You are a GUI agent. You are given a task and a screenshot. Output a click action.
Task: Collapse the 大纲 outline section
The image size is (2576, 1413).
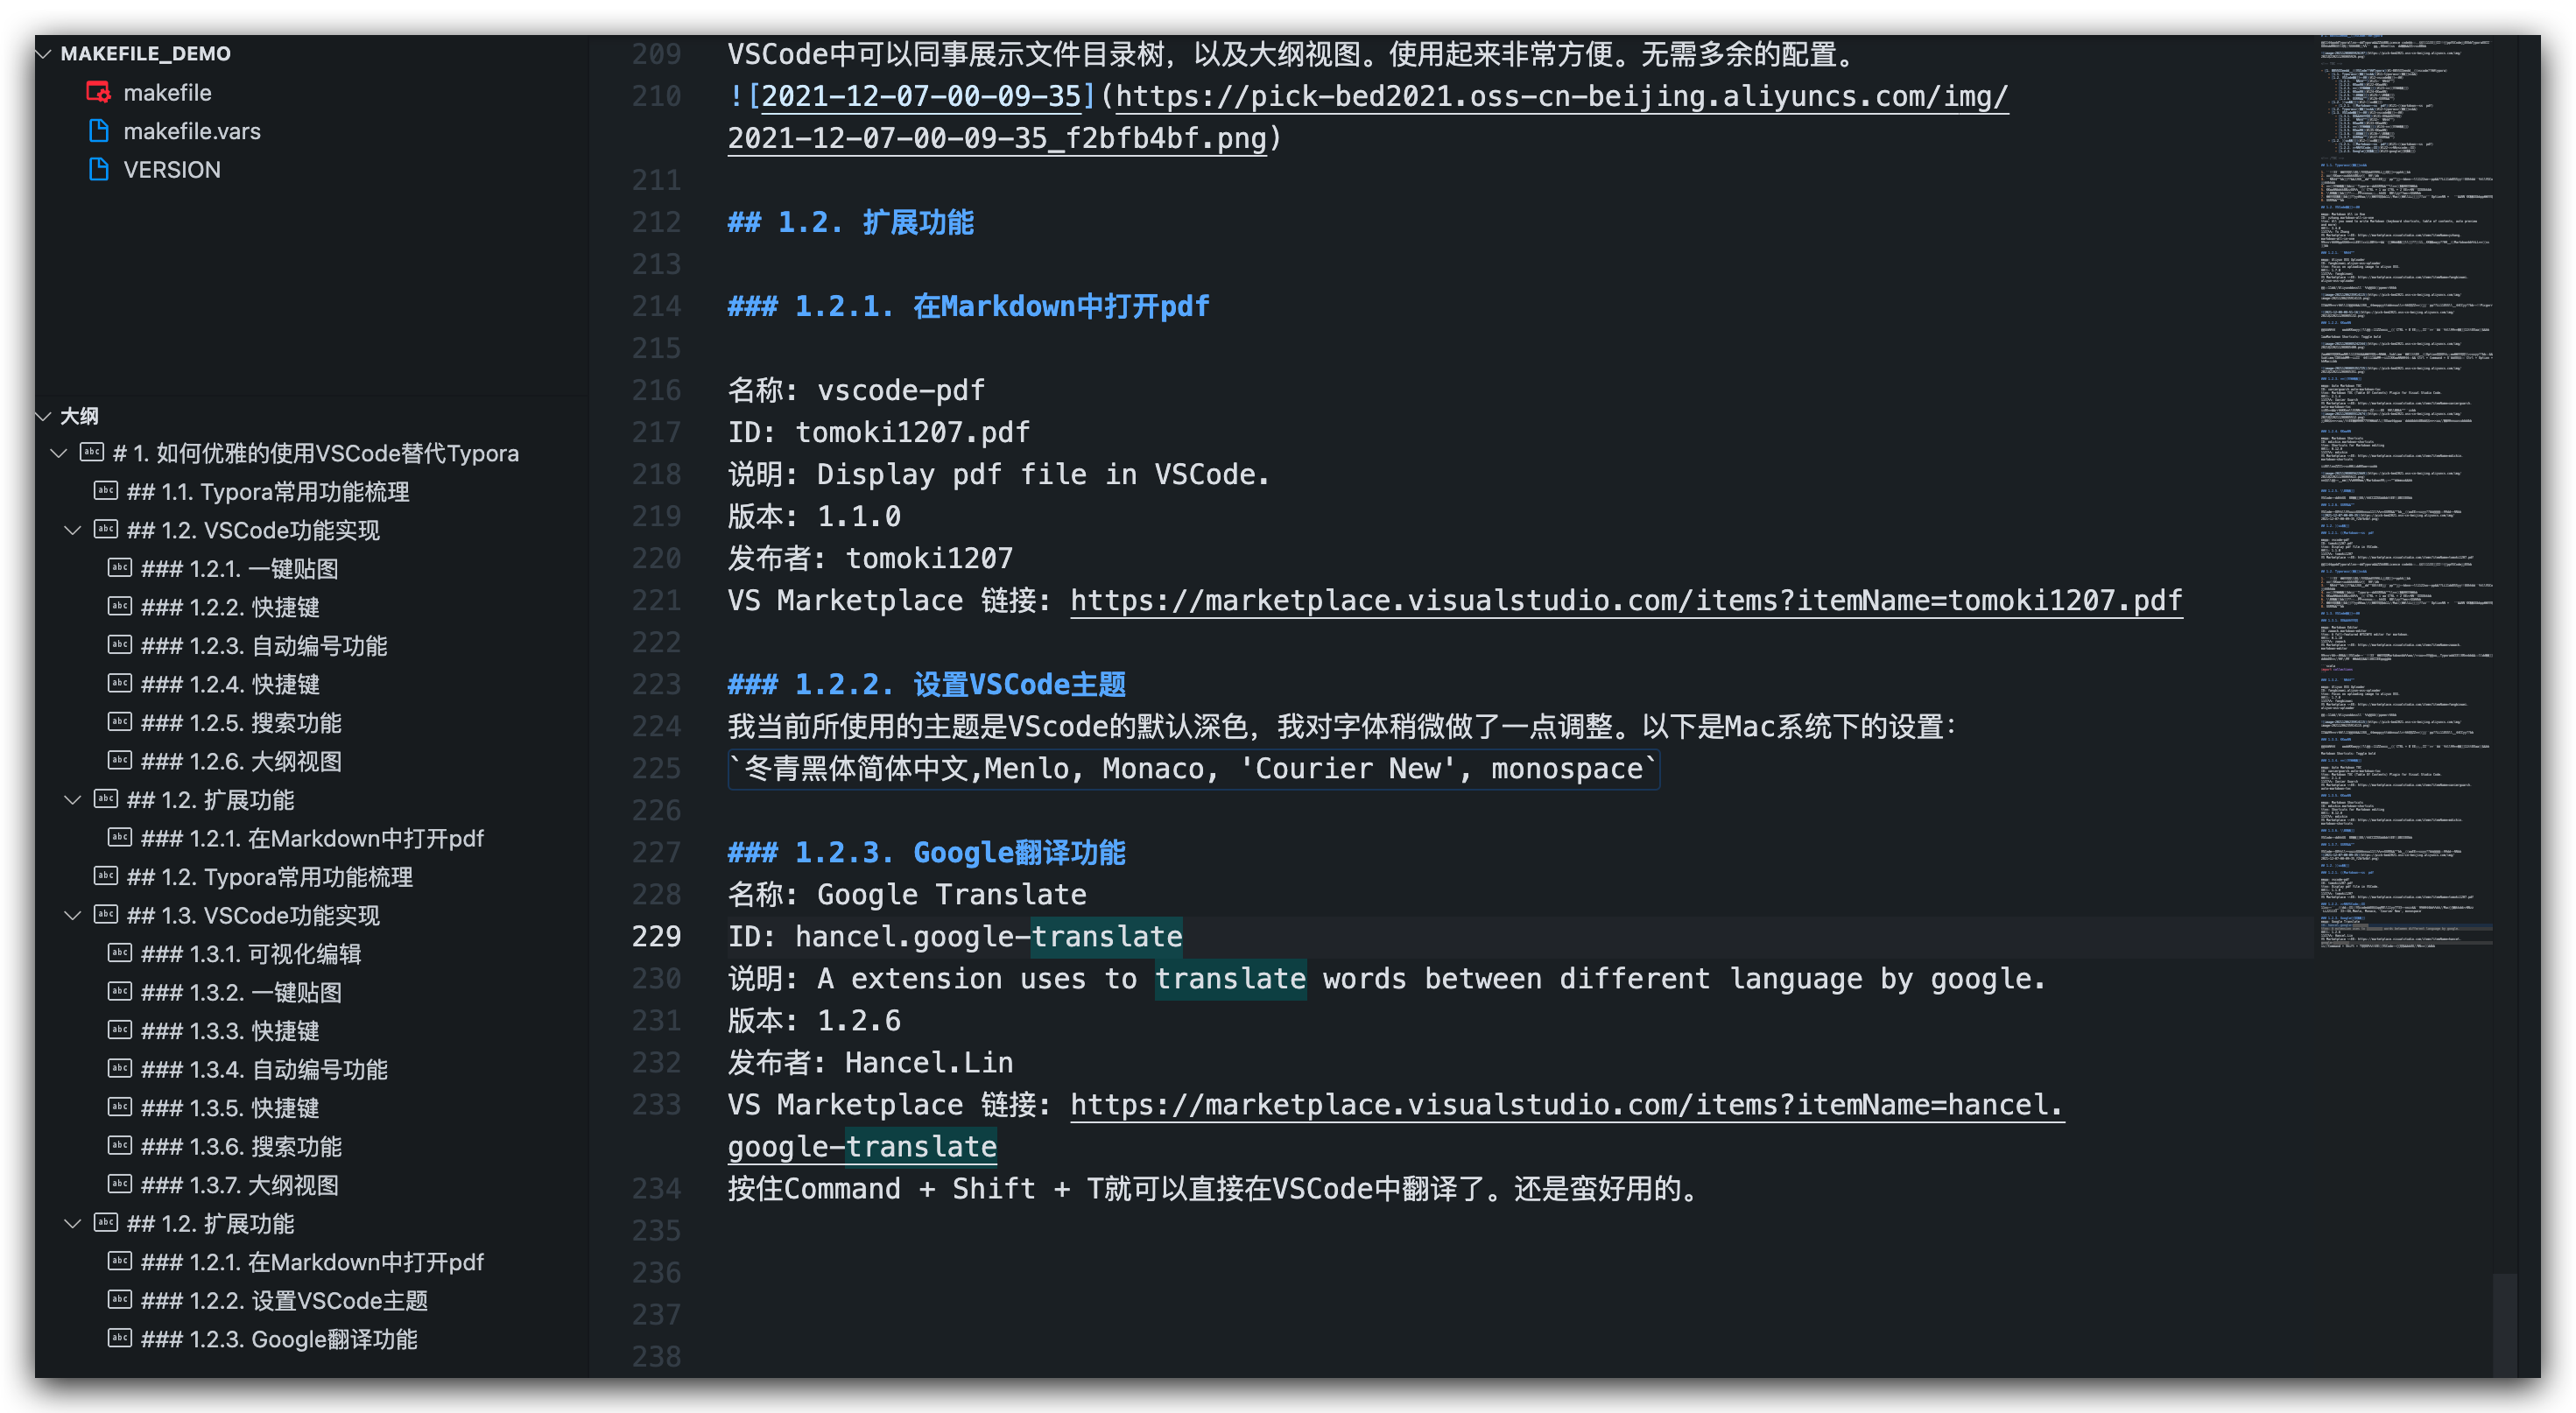[43, 416]
